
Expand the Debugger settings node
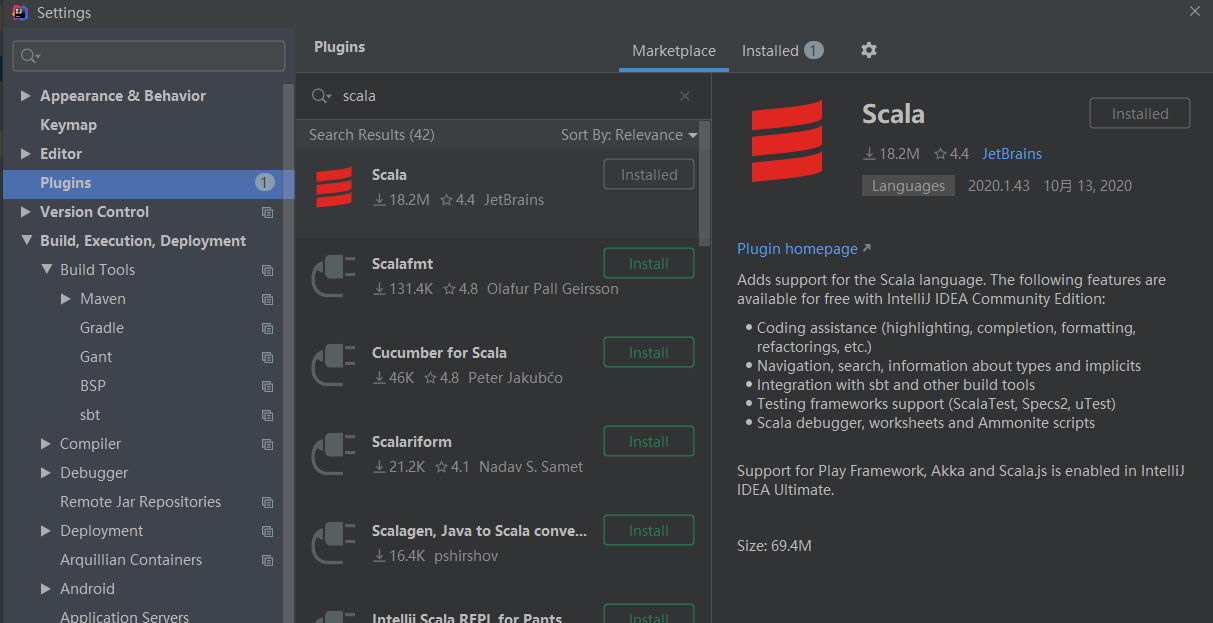point(46,473)
